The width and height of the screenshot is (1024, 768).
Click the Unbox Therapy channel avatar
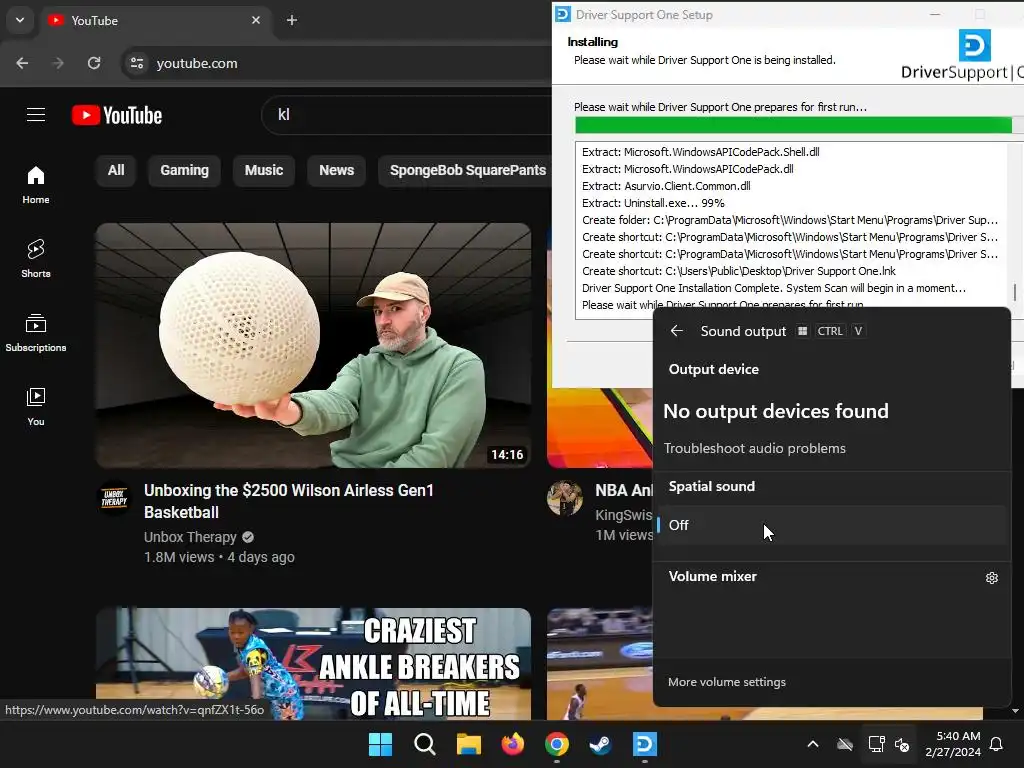click(x=114, y=498)
